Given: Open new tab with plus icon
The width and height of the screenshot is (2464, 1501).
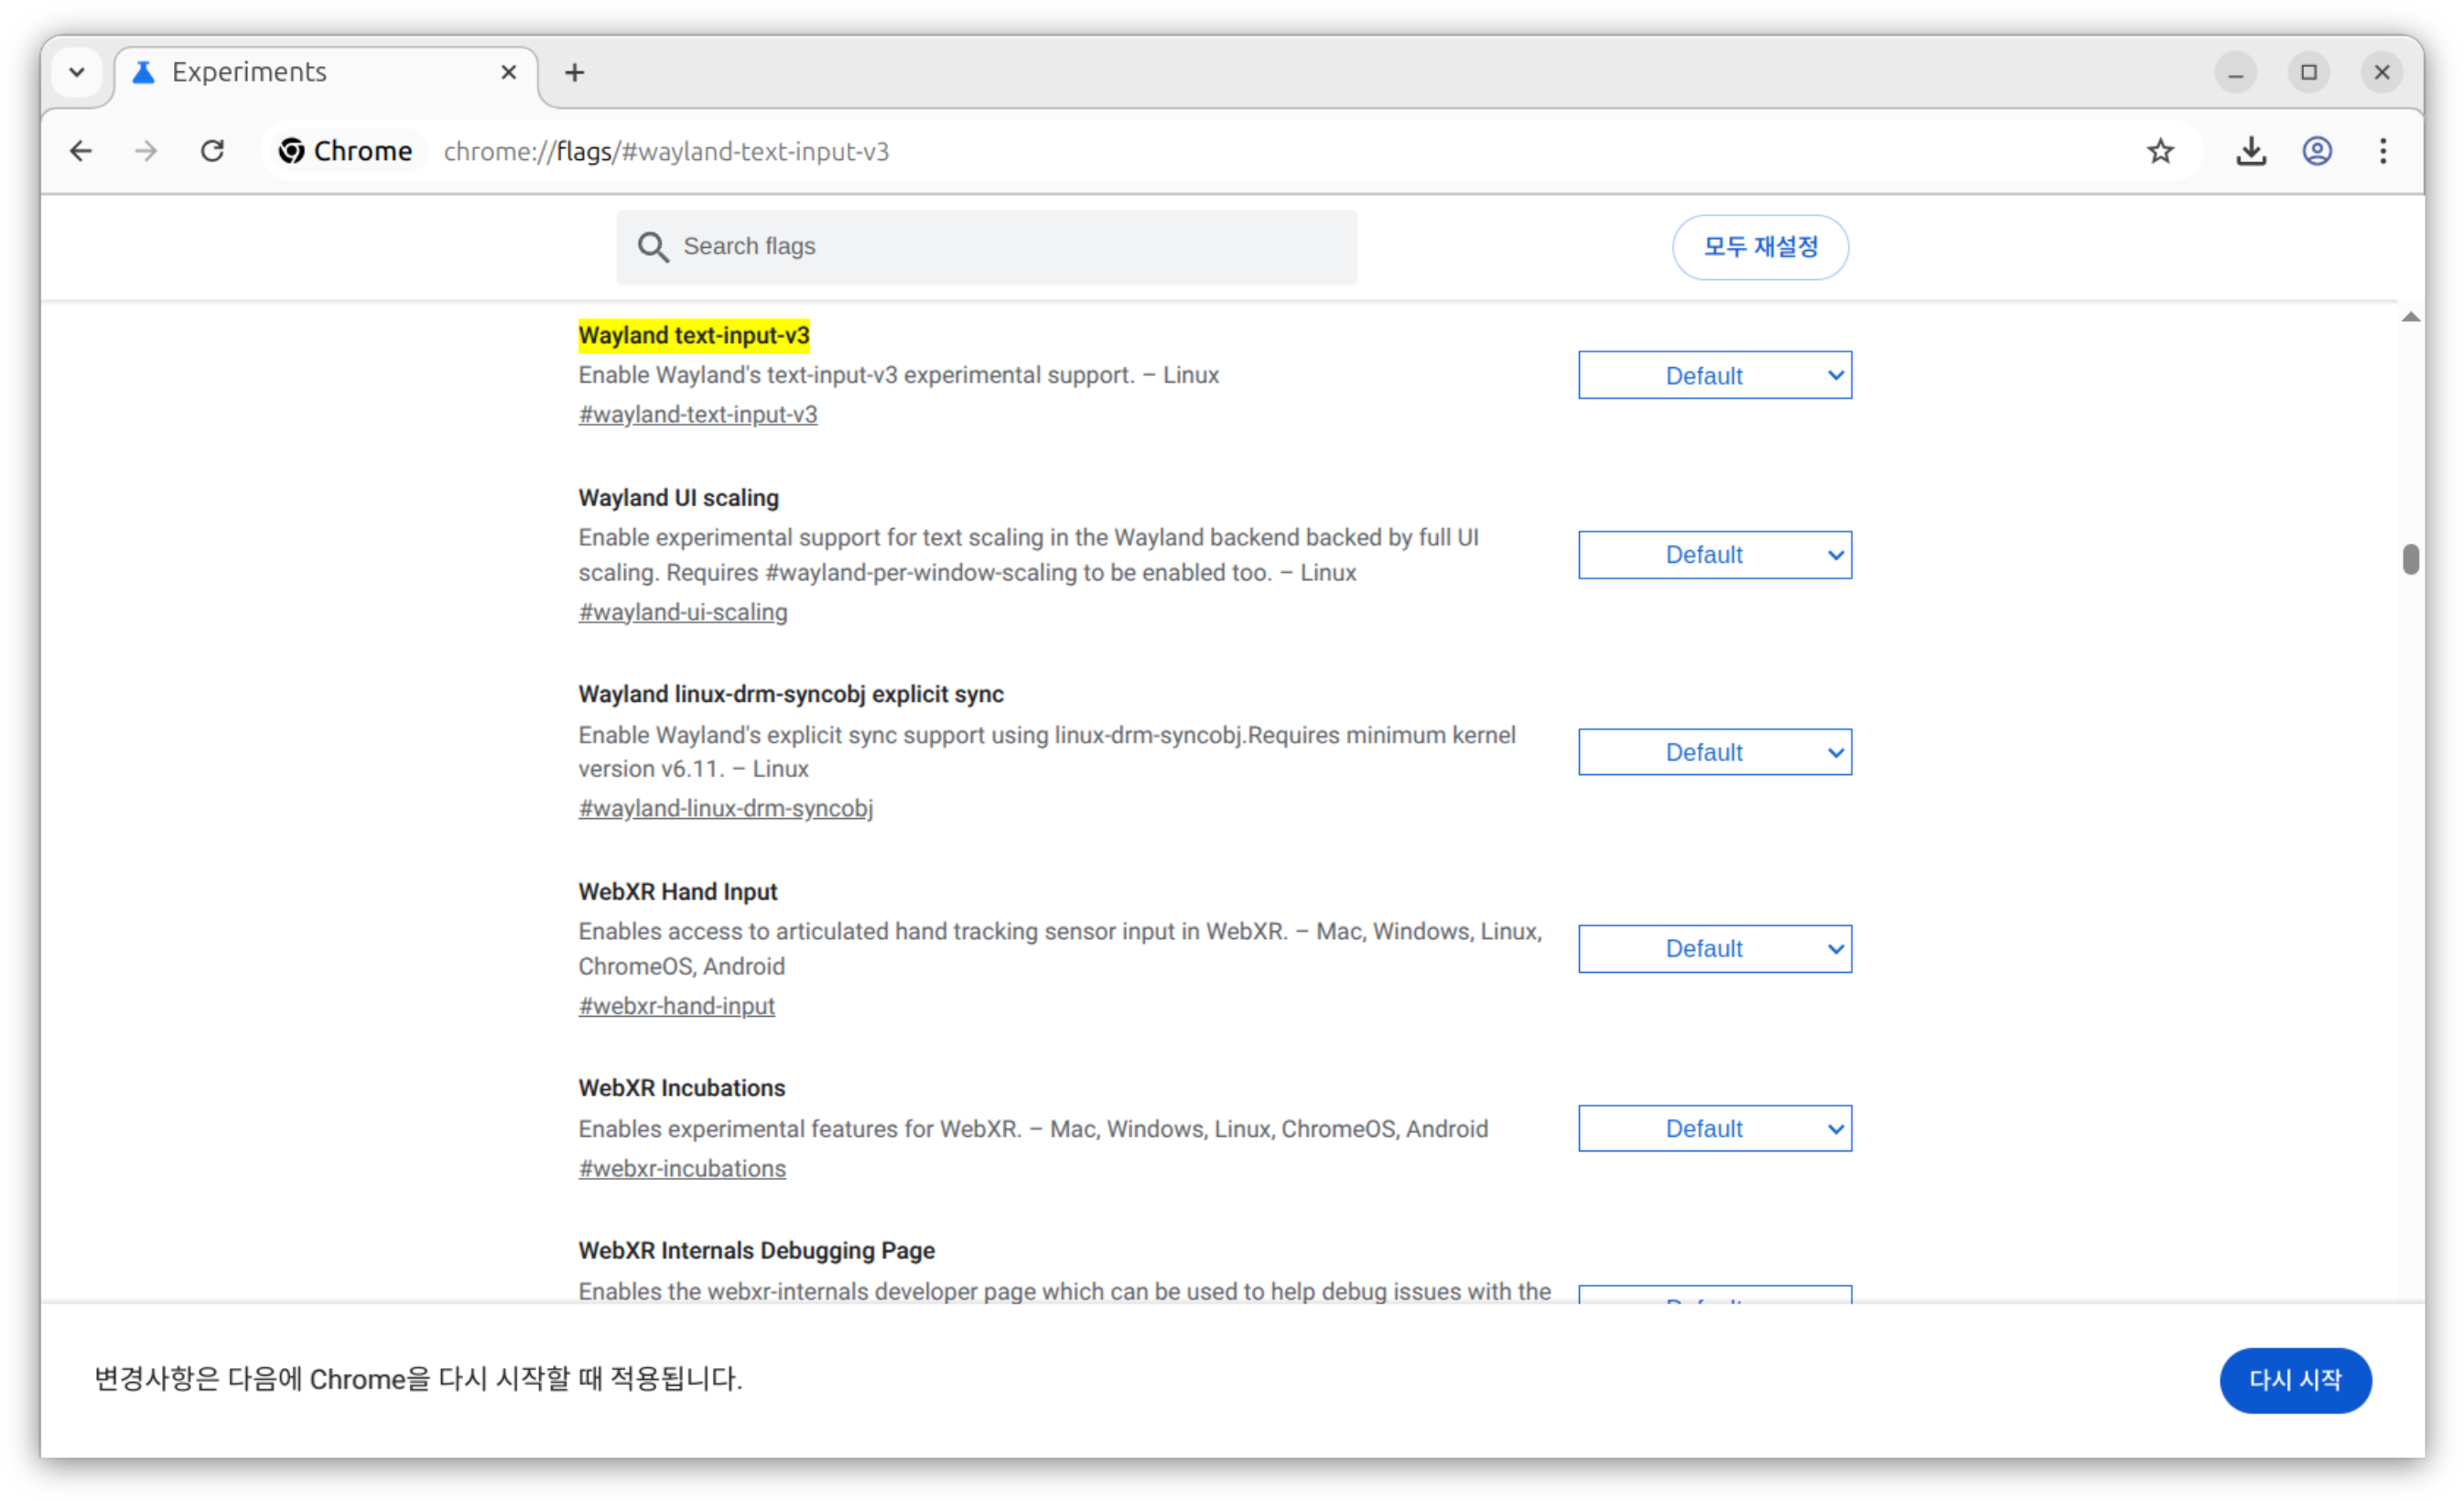Looking at the screenshot, I should point(574,72).
